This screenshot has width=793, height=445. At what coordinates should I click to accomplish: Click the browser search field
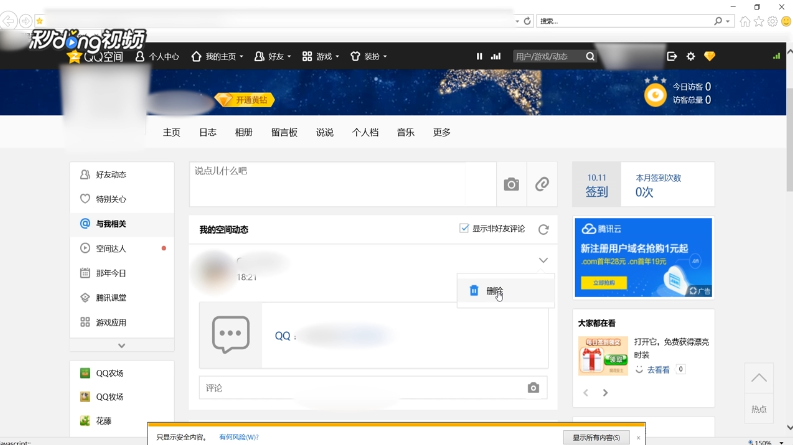[x=625, y=21]
